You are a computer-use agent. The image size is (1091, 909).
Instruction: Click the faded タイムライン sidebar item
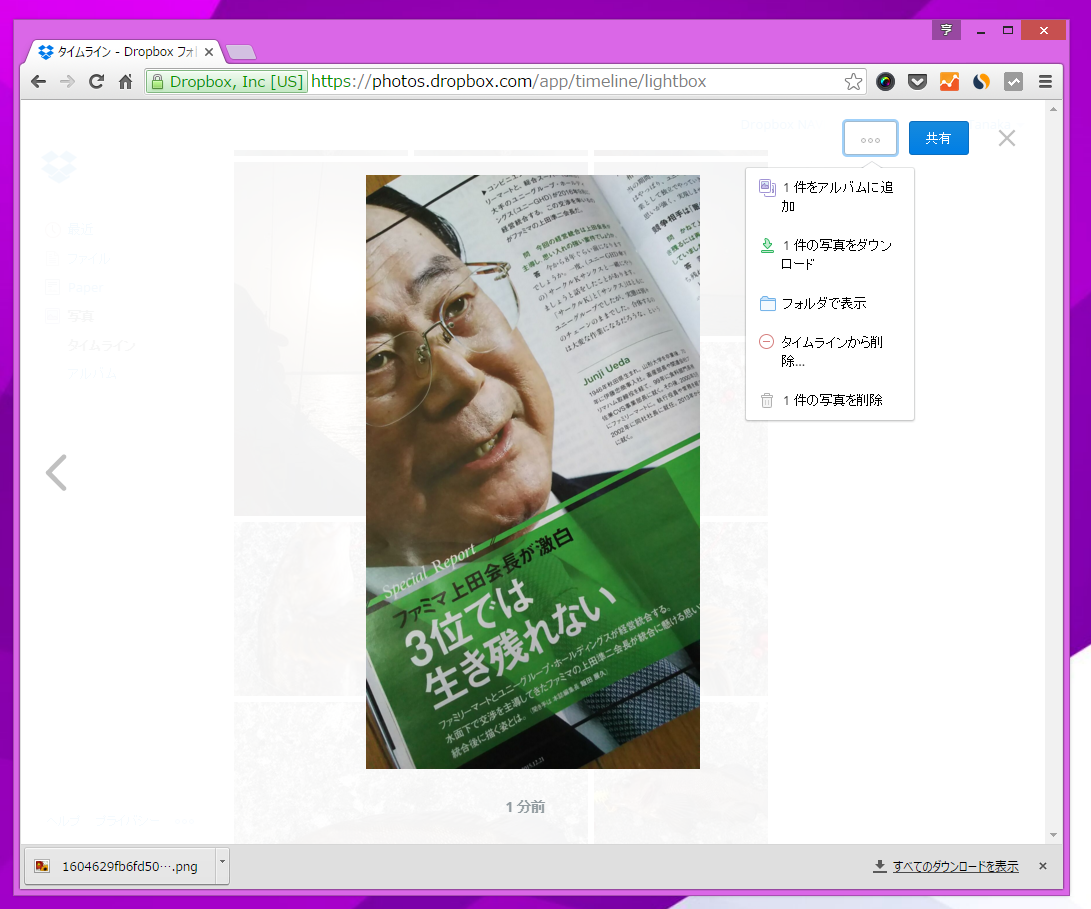(x=101, y=345)
